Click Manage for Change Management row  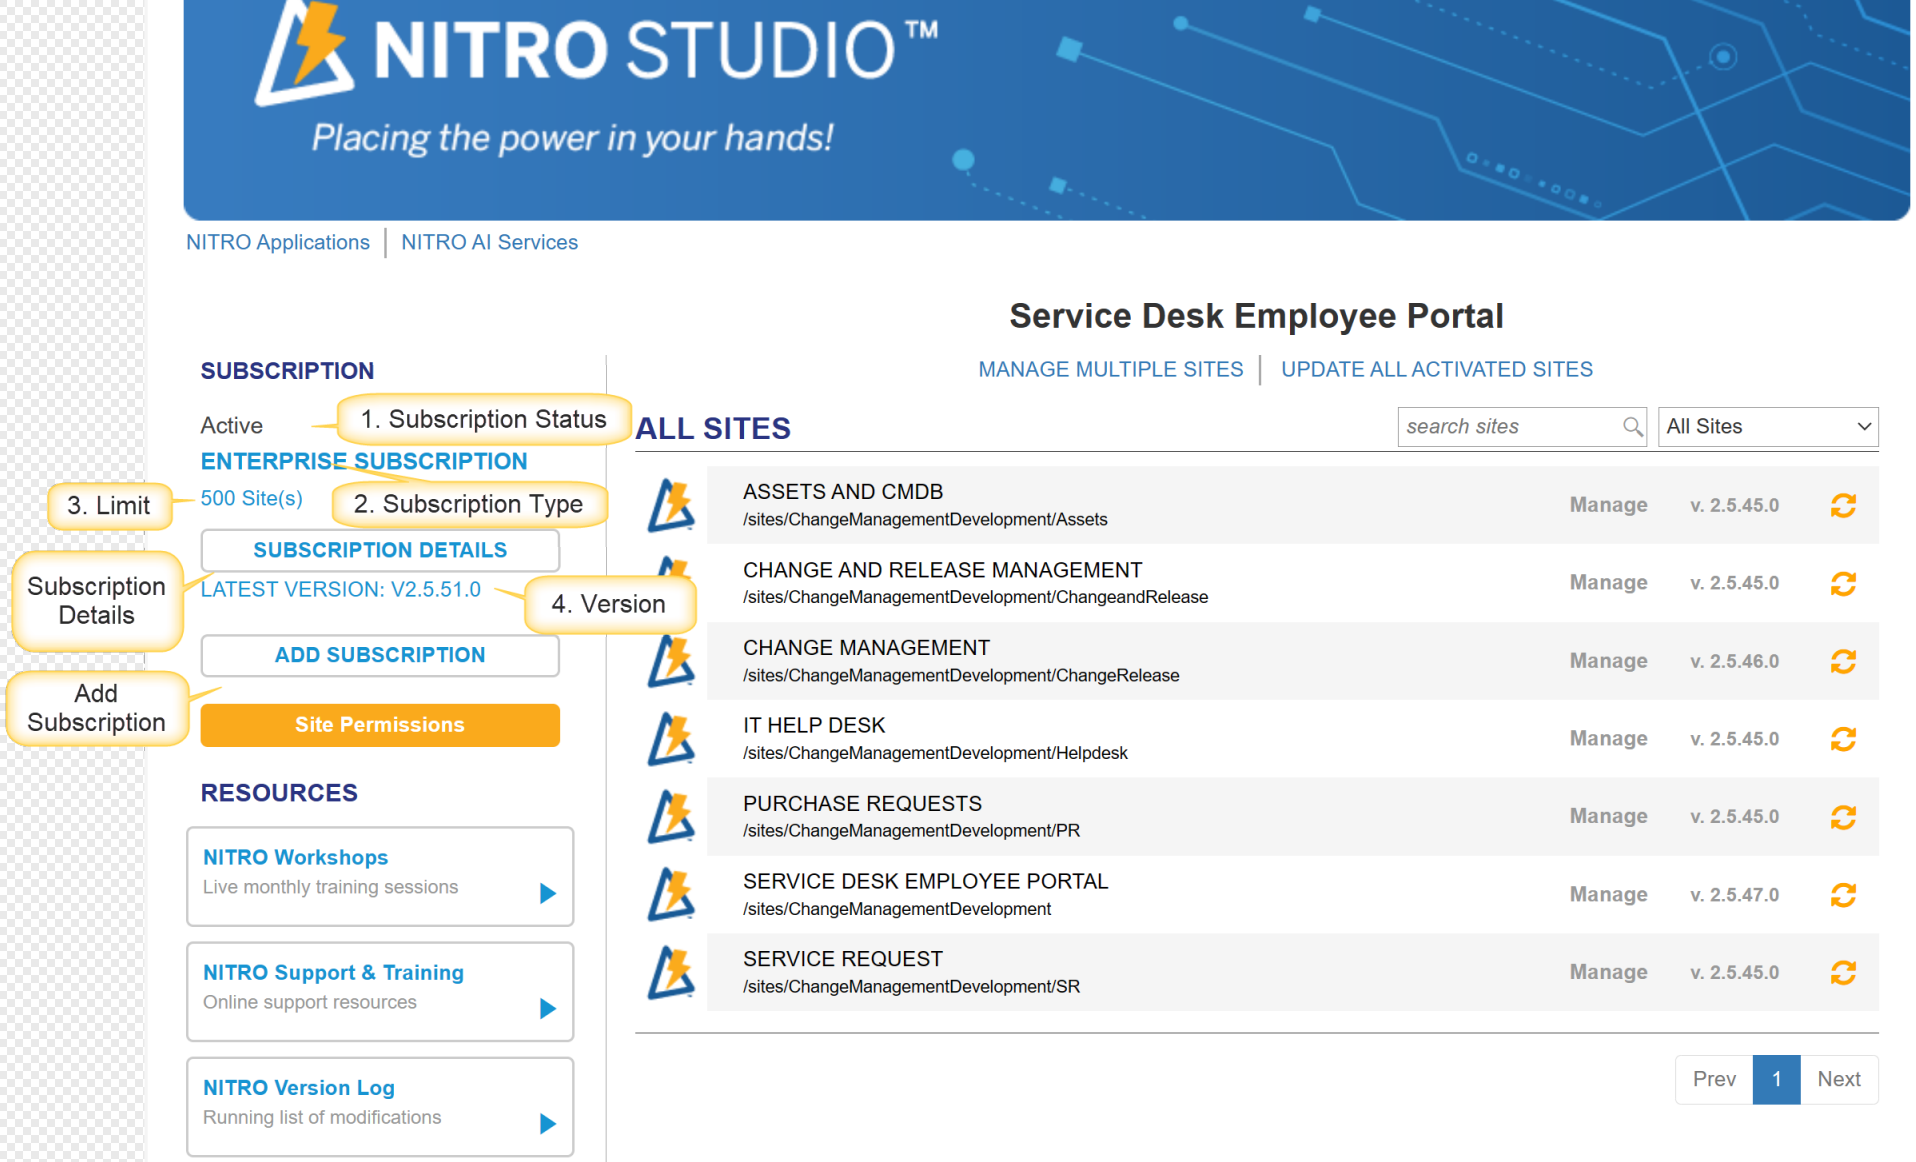(1608, 661)
